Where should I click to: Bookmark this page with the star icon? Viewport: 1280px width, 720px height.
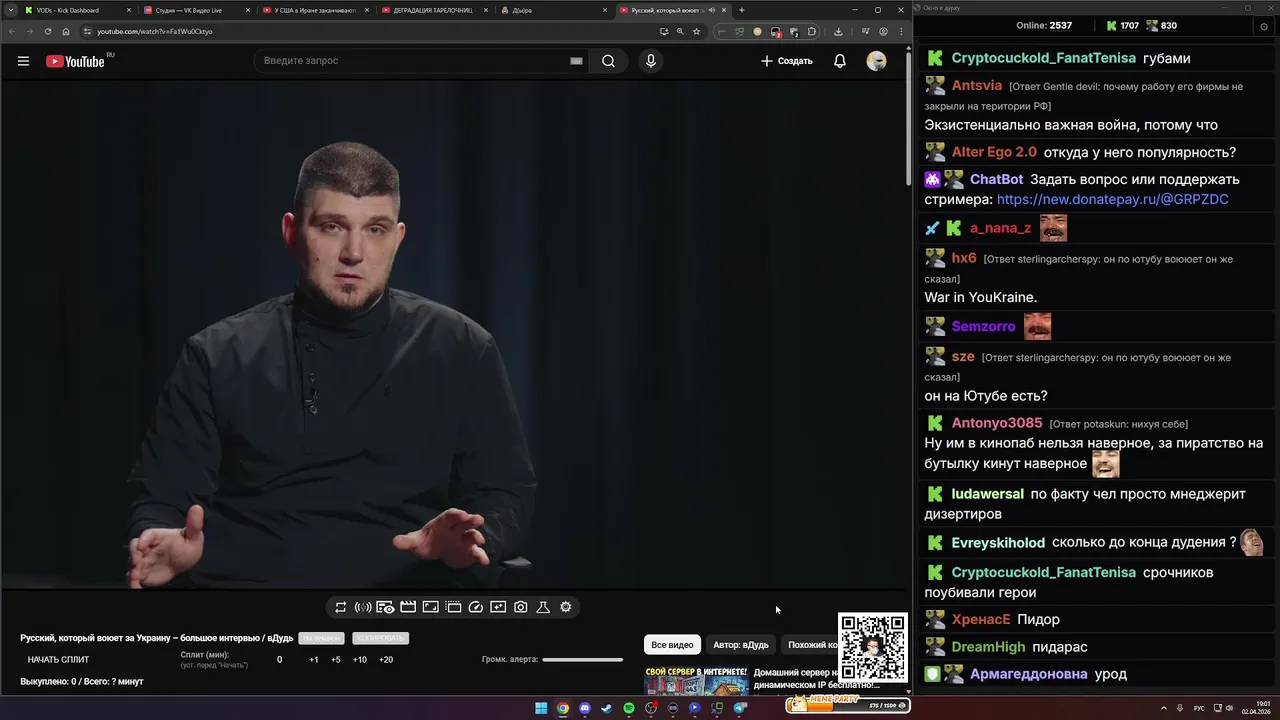pos(697,31)
